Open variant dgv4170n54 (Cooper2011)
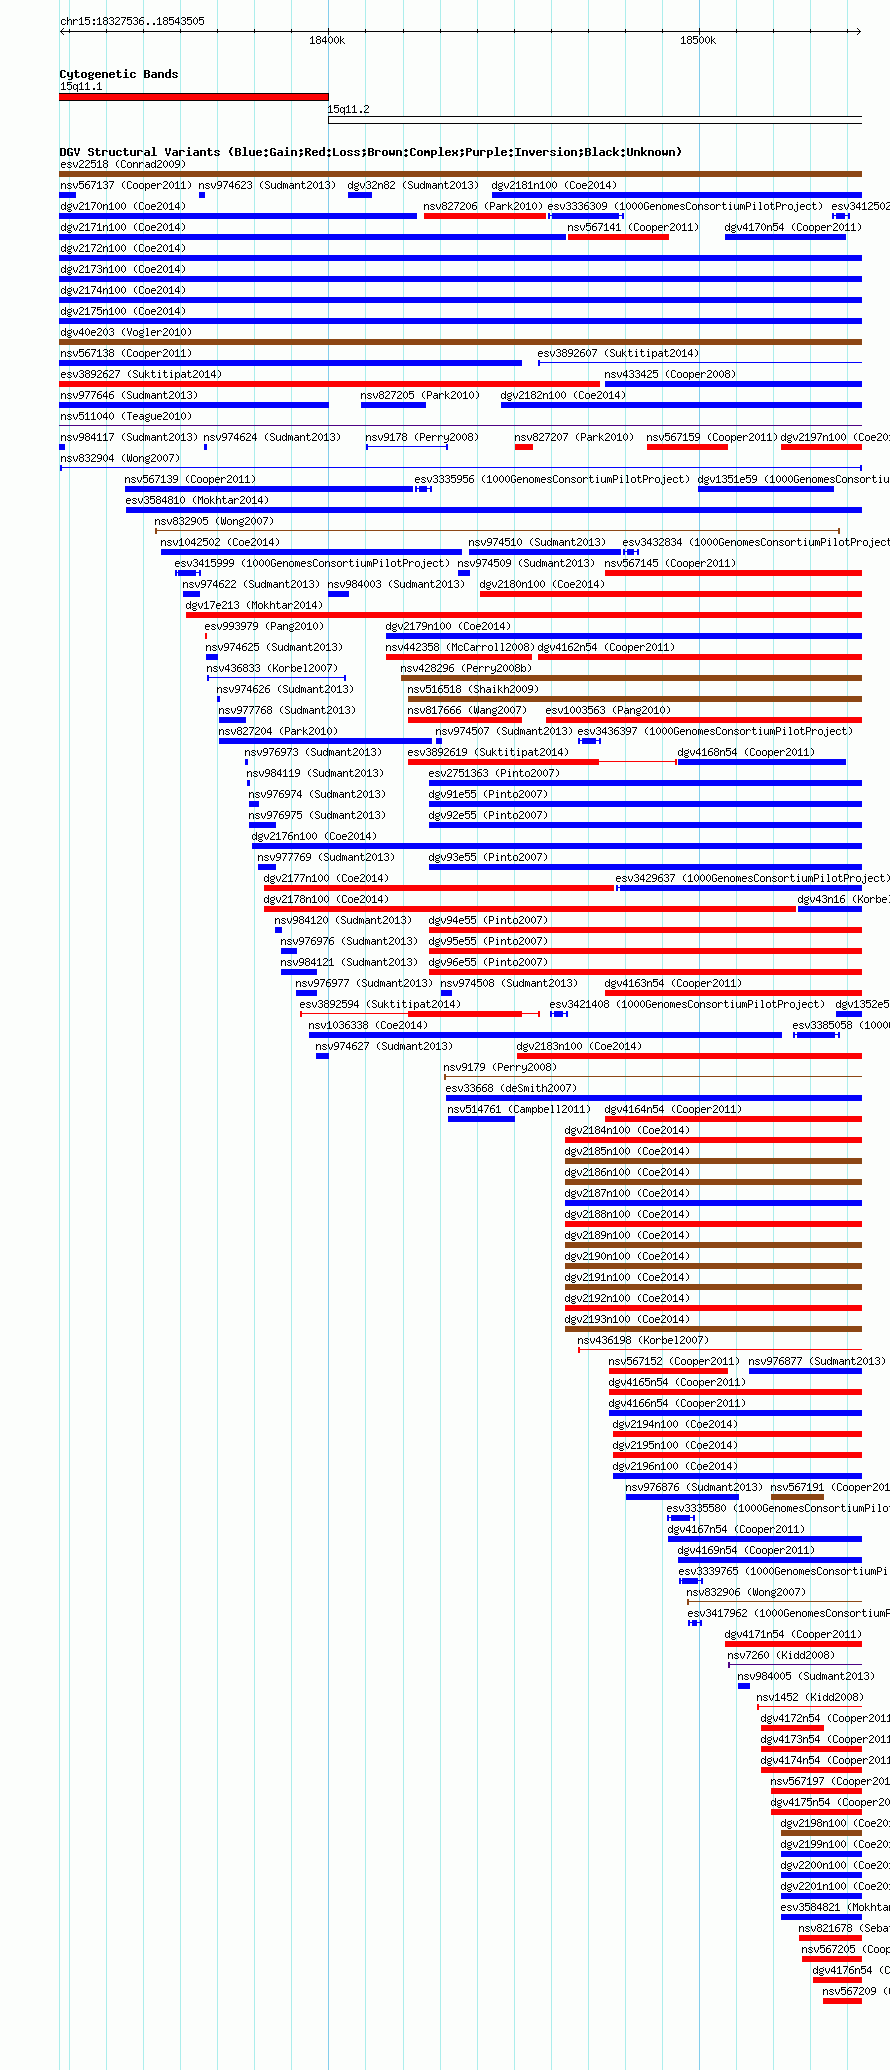The width and height of the screenshot is (890, 2070). pyautogui.click(x=793, y=227)
